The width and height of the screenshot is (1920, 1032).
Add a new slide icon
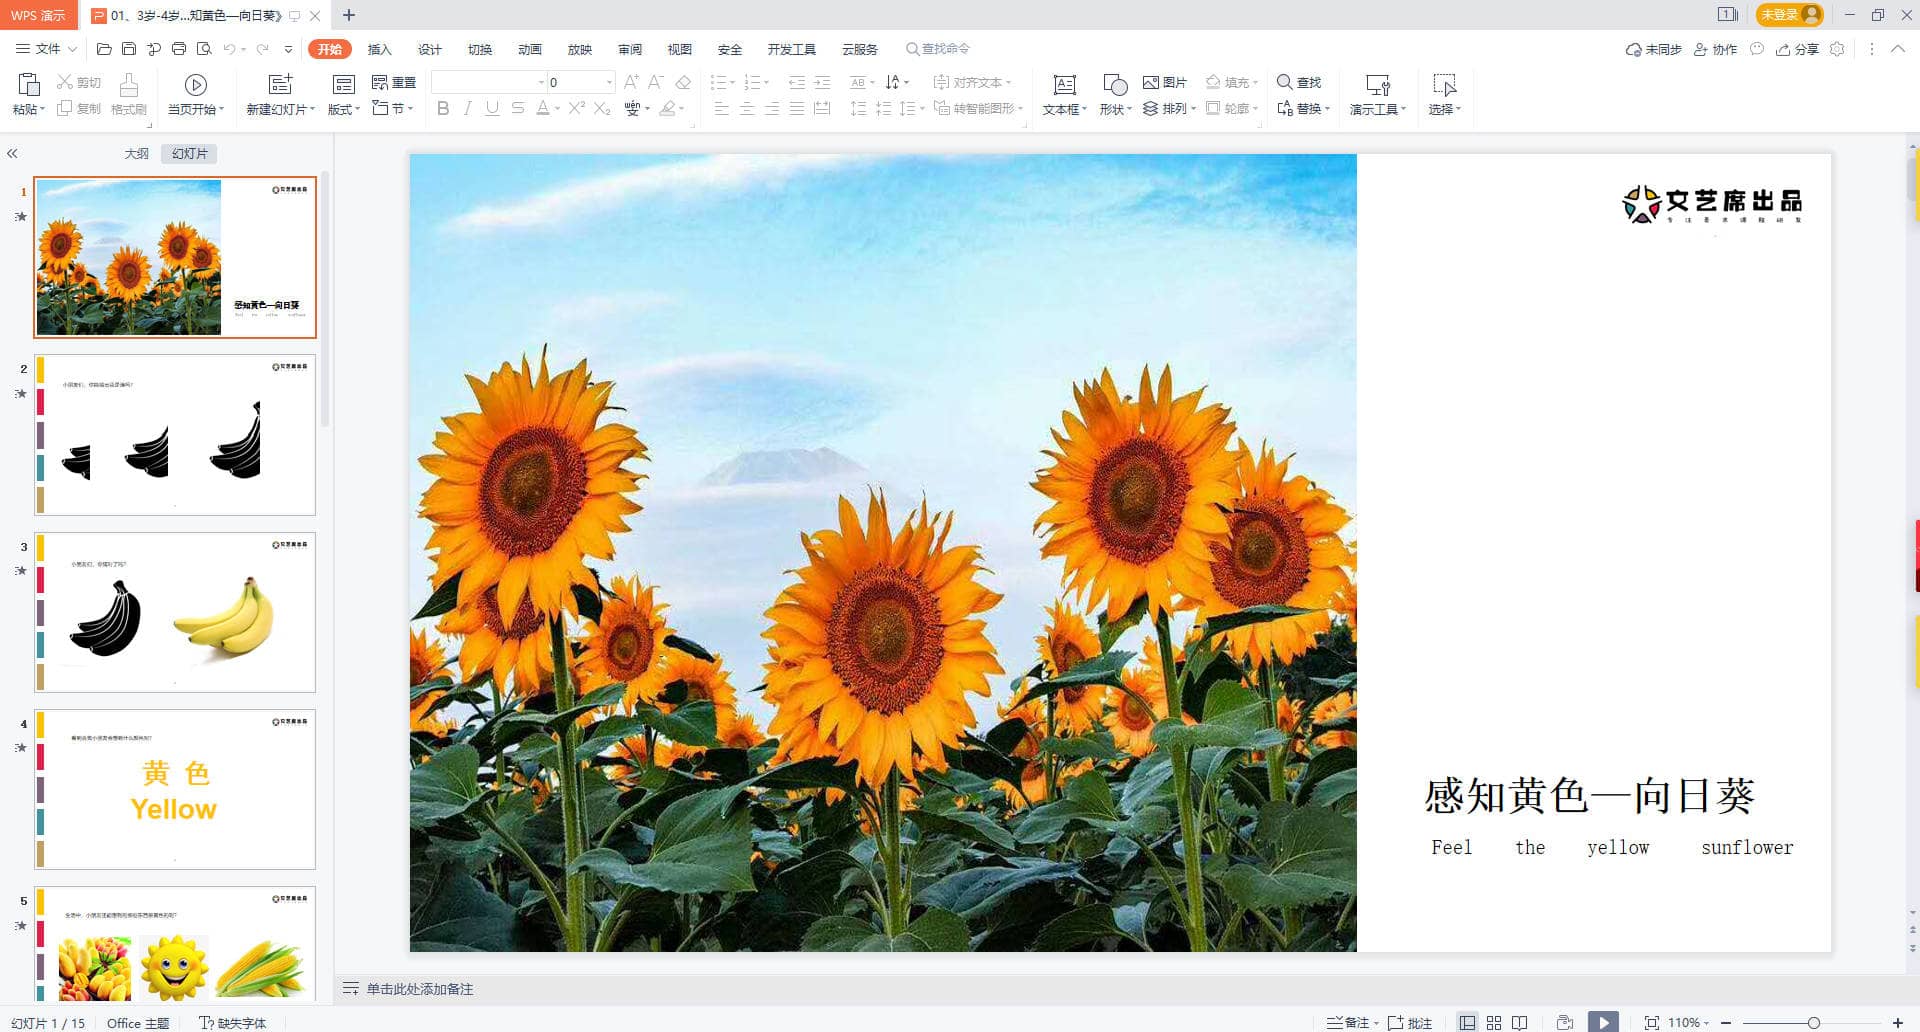(x=280, y=84)
